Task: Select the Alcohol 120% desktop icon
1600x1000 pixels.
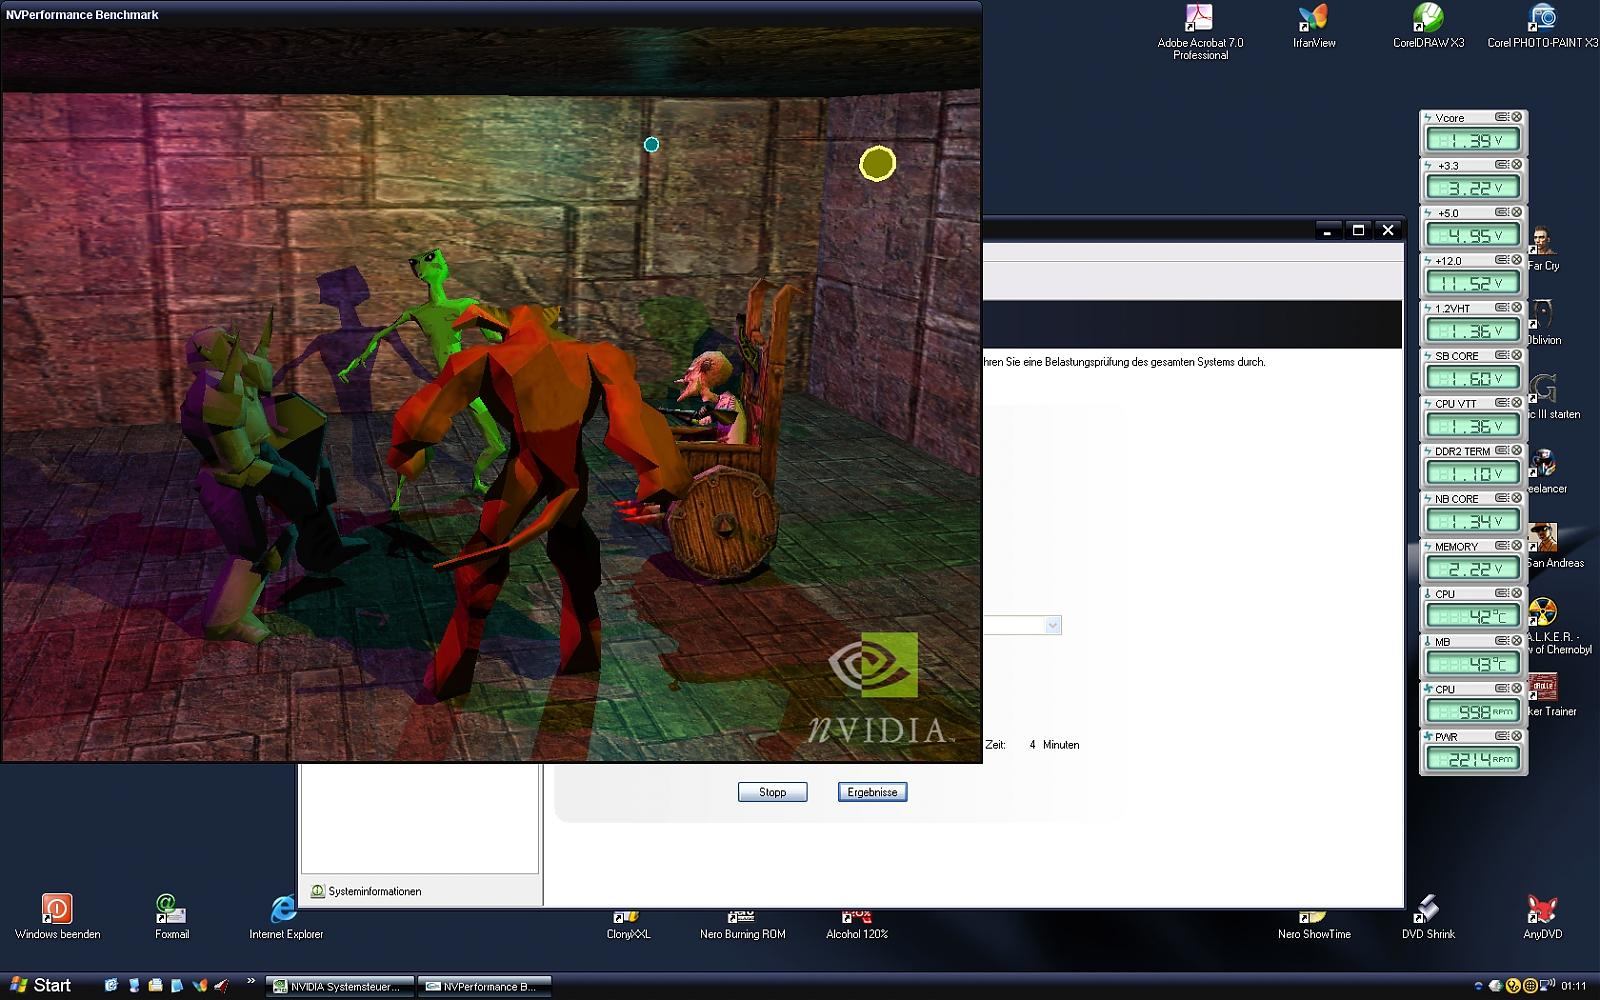Action: [856, 925]
